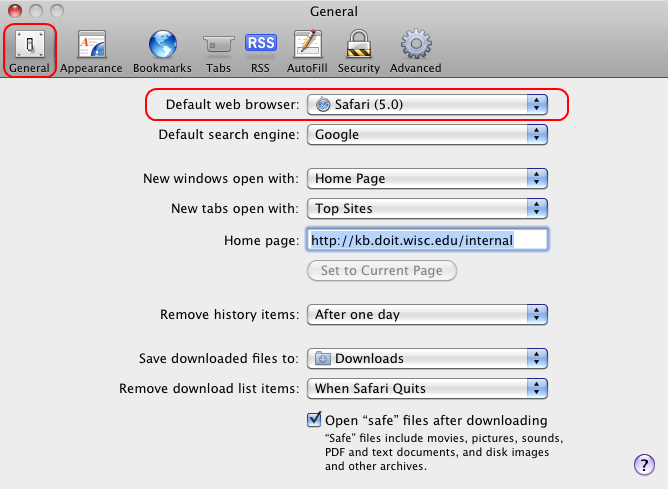Open the Default web browser dropdown

pos(427,104)
